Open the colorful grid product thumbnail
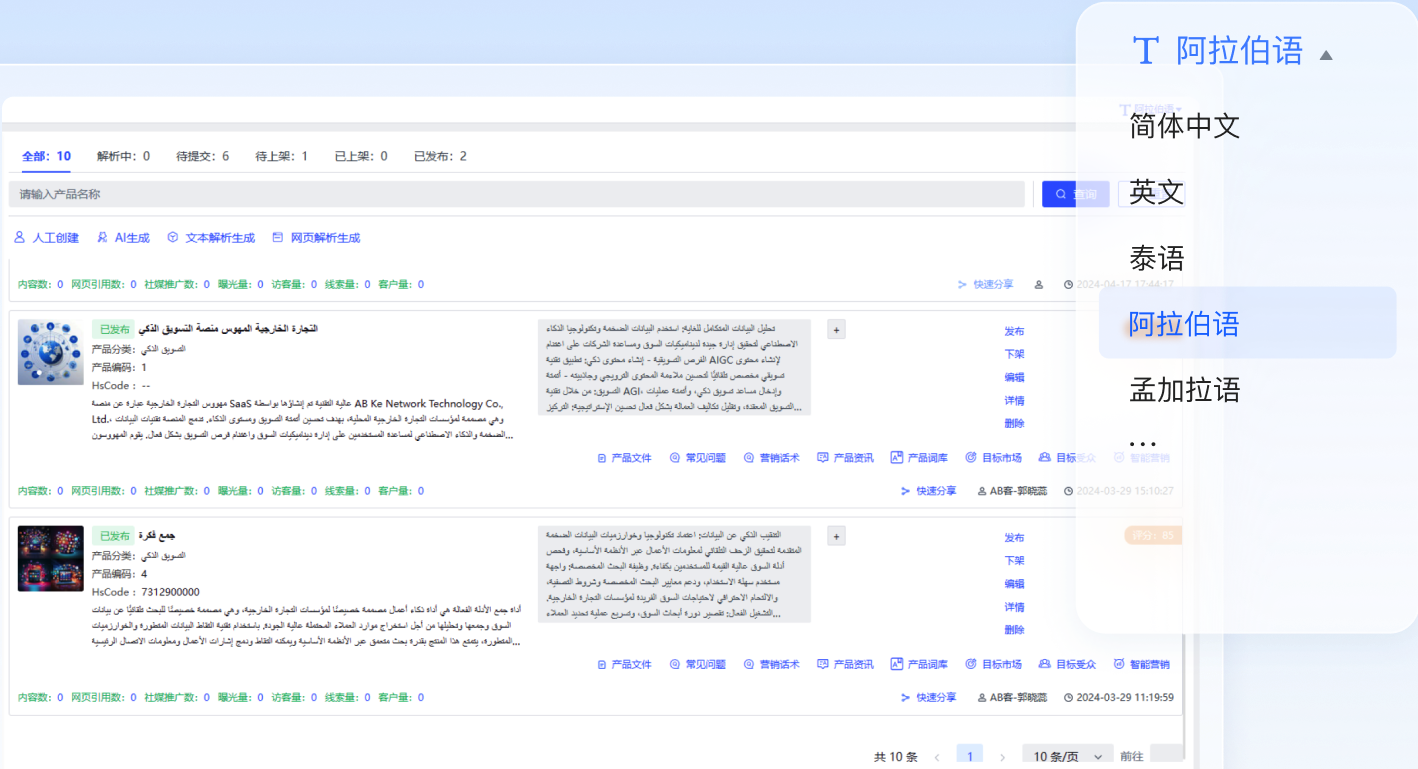This screenshot has width=1418, height=769. click(51, 559)
